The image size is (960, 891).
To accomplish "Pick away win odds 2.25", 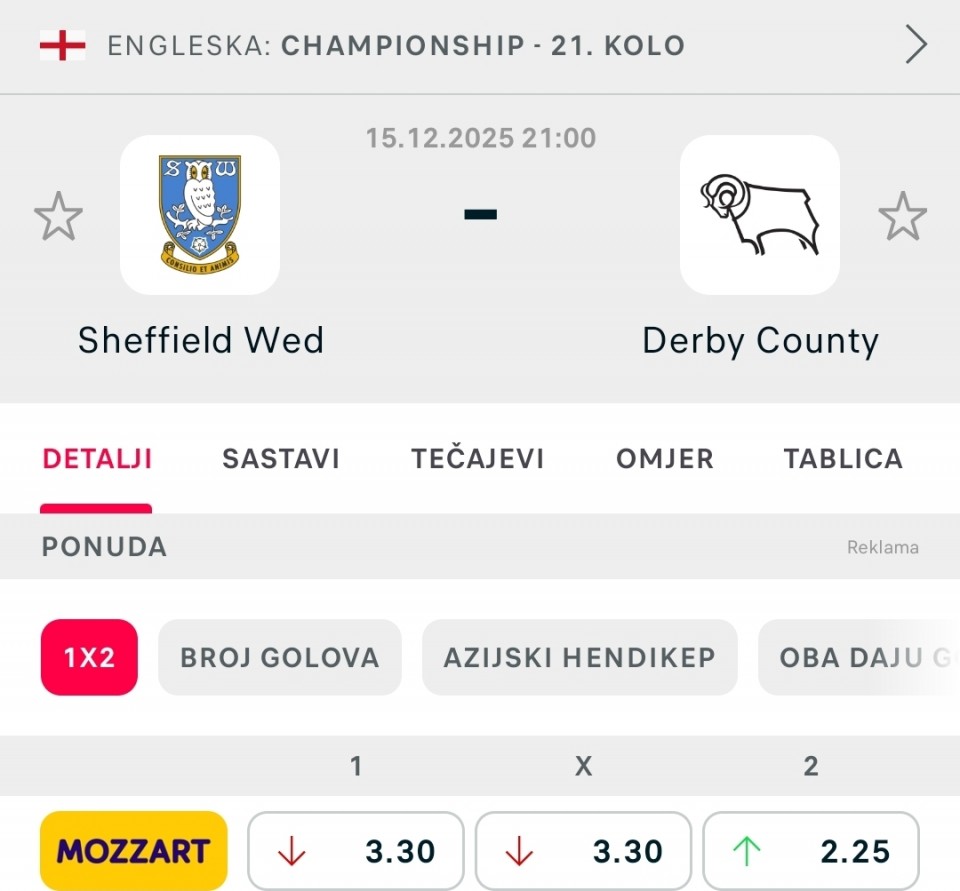I will (811, 851).
